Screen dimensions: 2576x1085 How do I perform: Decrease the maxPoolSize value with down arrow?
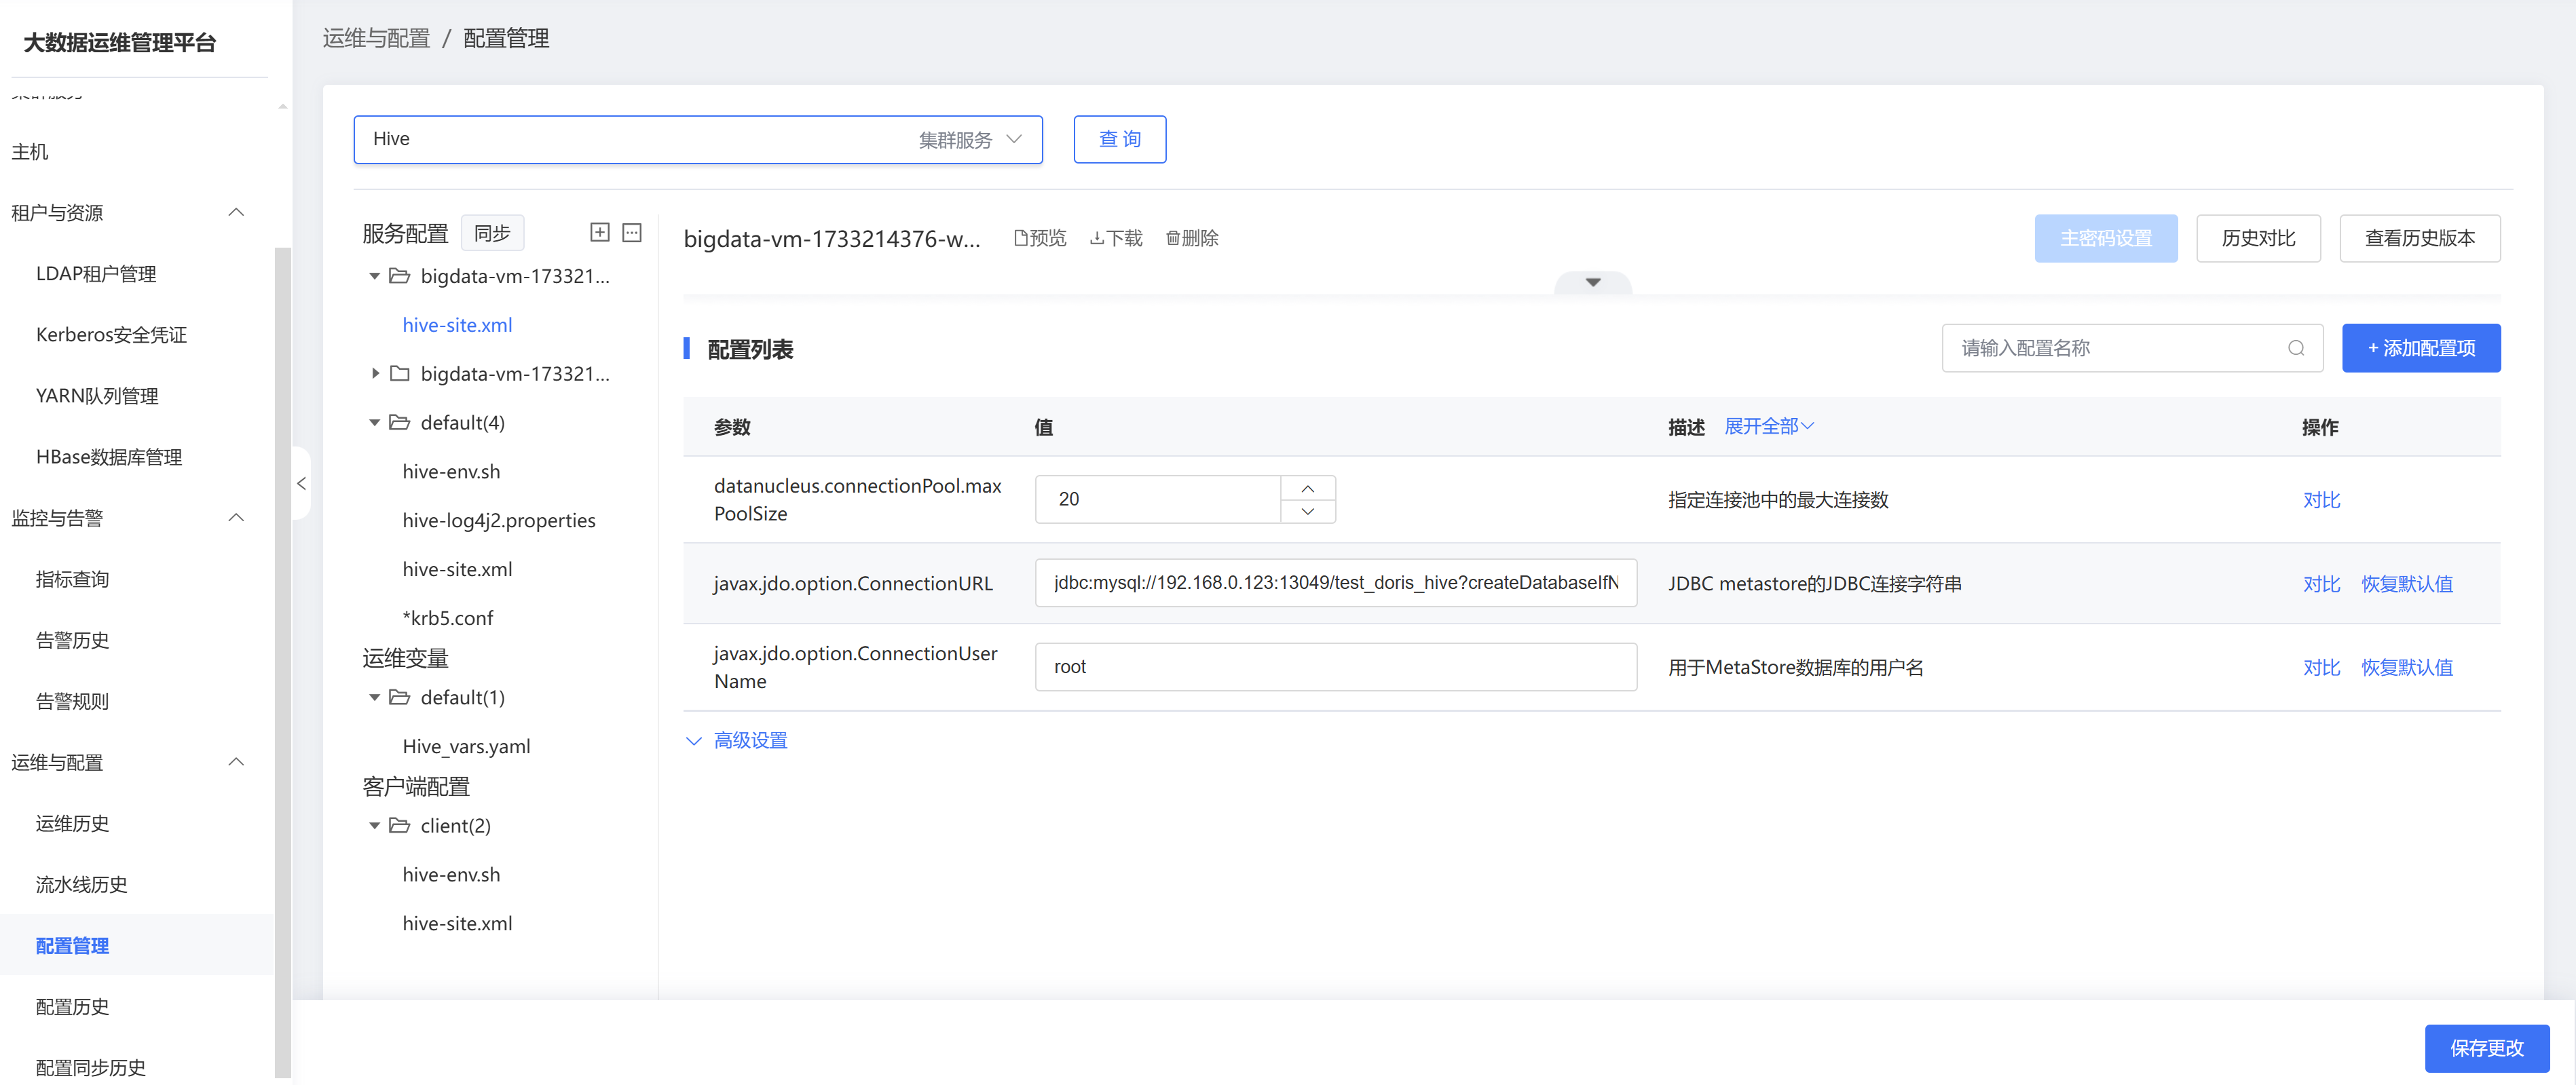click(1308, 511)
